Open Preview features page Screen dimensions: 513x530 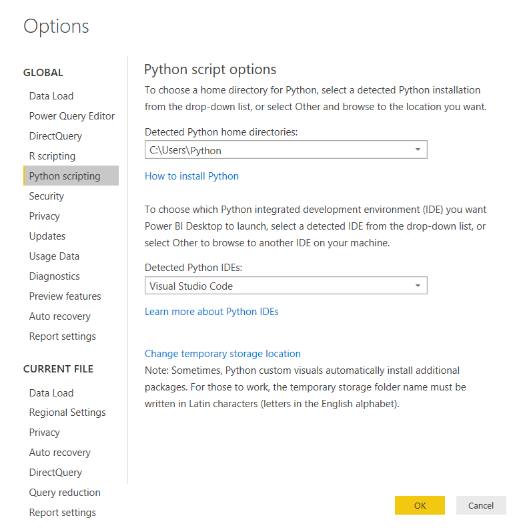pyautogui.click(x=65, y=296)
